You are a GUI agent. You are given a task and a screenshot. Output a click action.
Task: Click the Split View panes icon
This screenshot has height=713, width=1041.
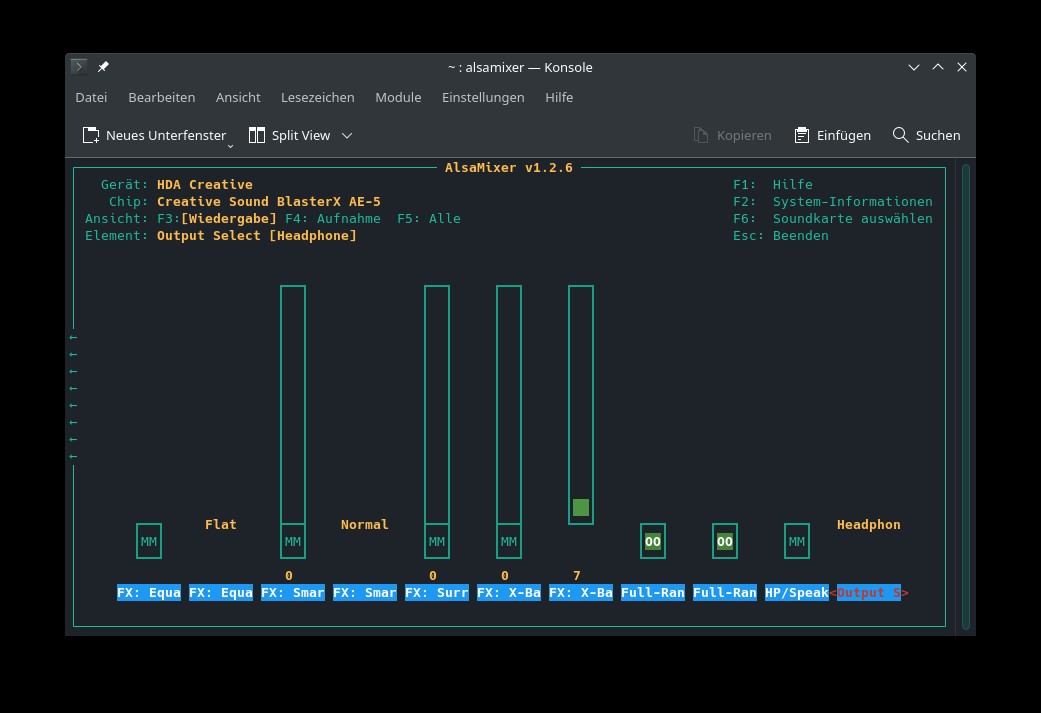pos(257,135)
